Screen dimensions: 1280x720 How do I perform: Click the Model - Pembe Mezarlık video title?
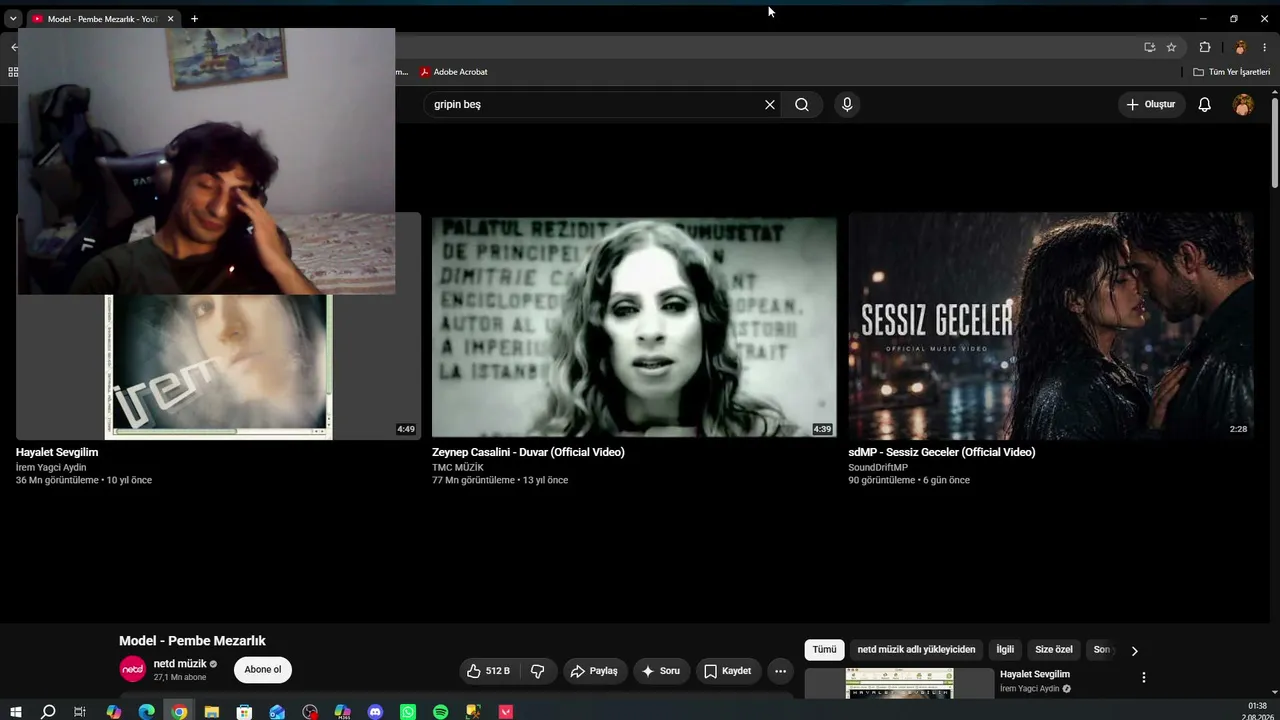coord(192,641)
